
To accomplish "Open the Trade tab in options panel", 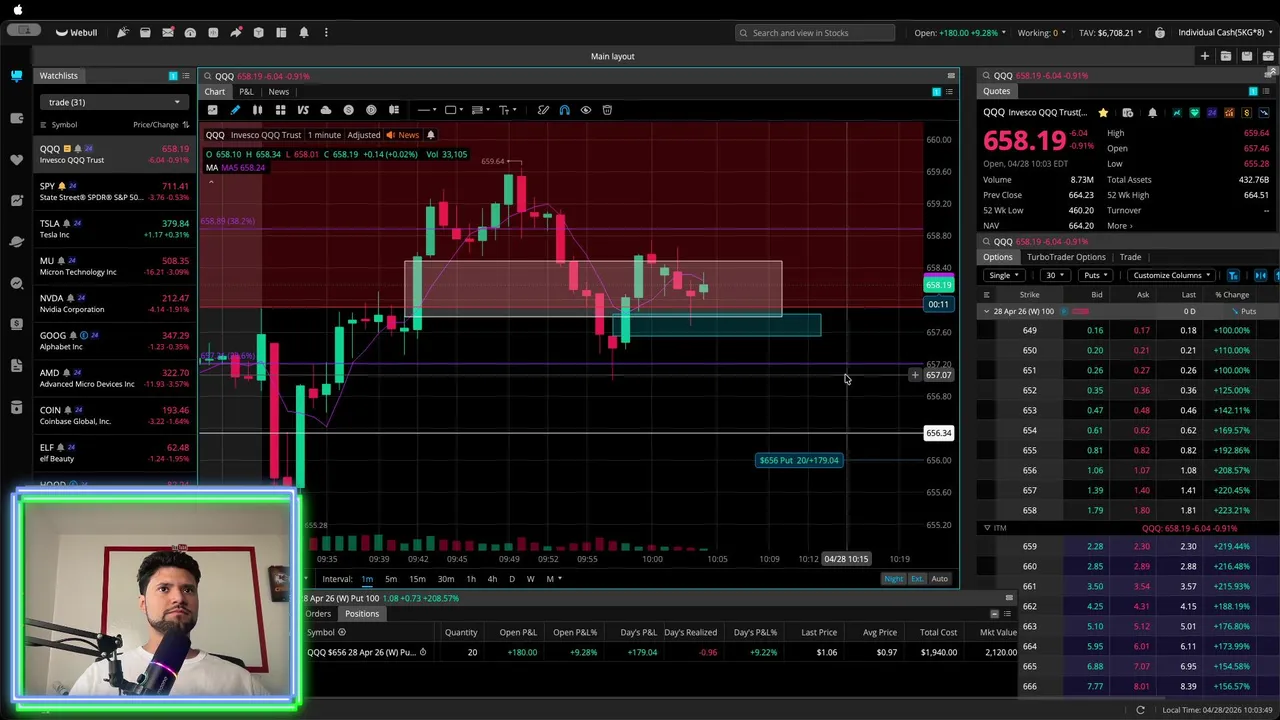I will 1130,257.
